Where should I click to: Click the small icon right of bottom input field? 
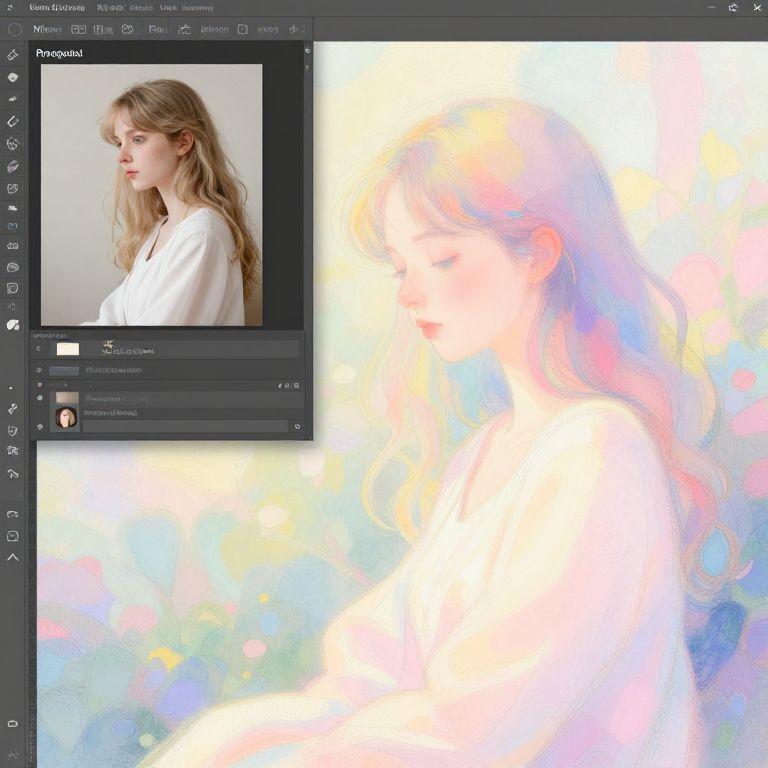coord(297,427)
